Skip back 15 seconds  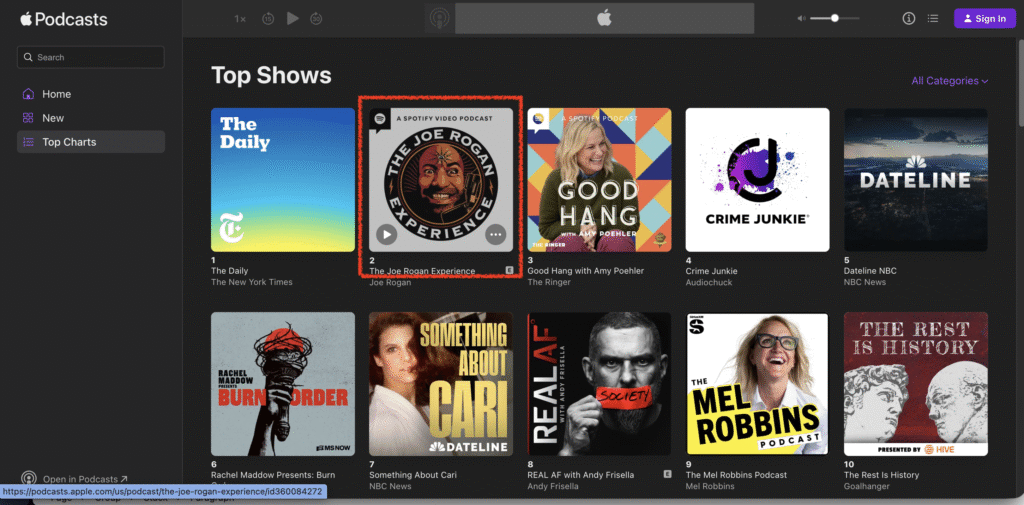[x=268, y=18]
